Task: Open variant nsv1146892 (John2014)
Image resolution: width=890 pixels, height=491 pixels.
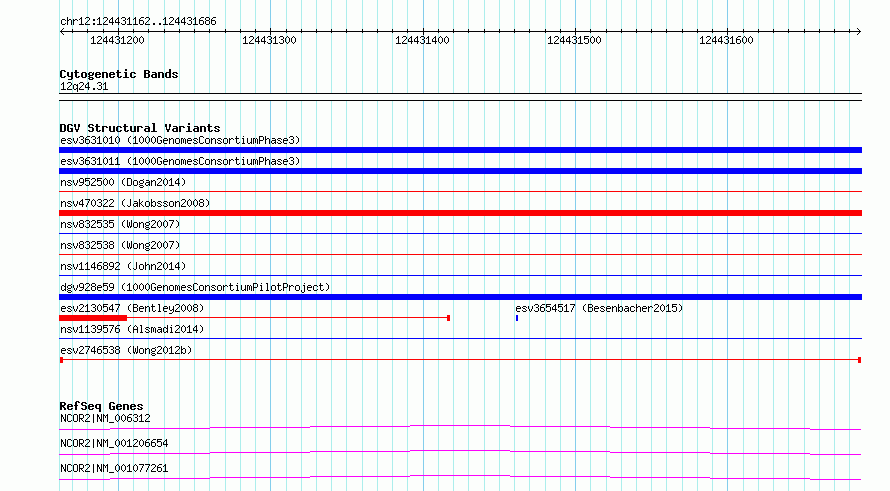Action: 123,266
